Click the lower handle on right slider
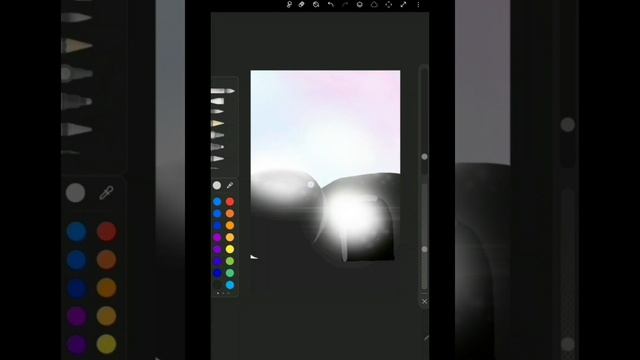The width and height of the screenshot is (640, 360). (424, 249)
